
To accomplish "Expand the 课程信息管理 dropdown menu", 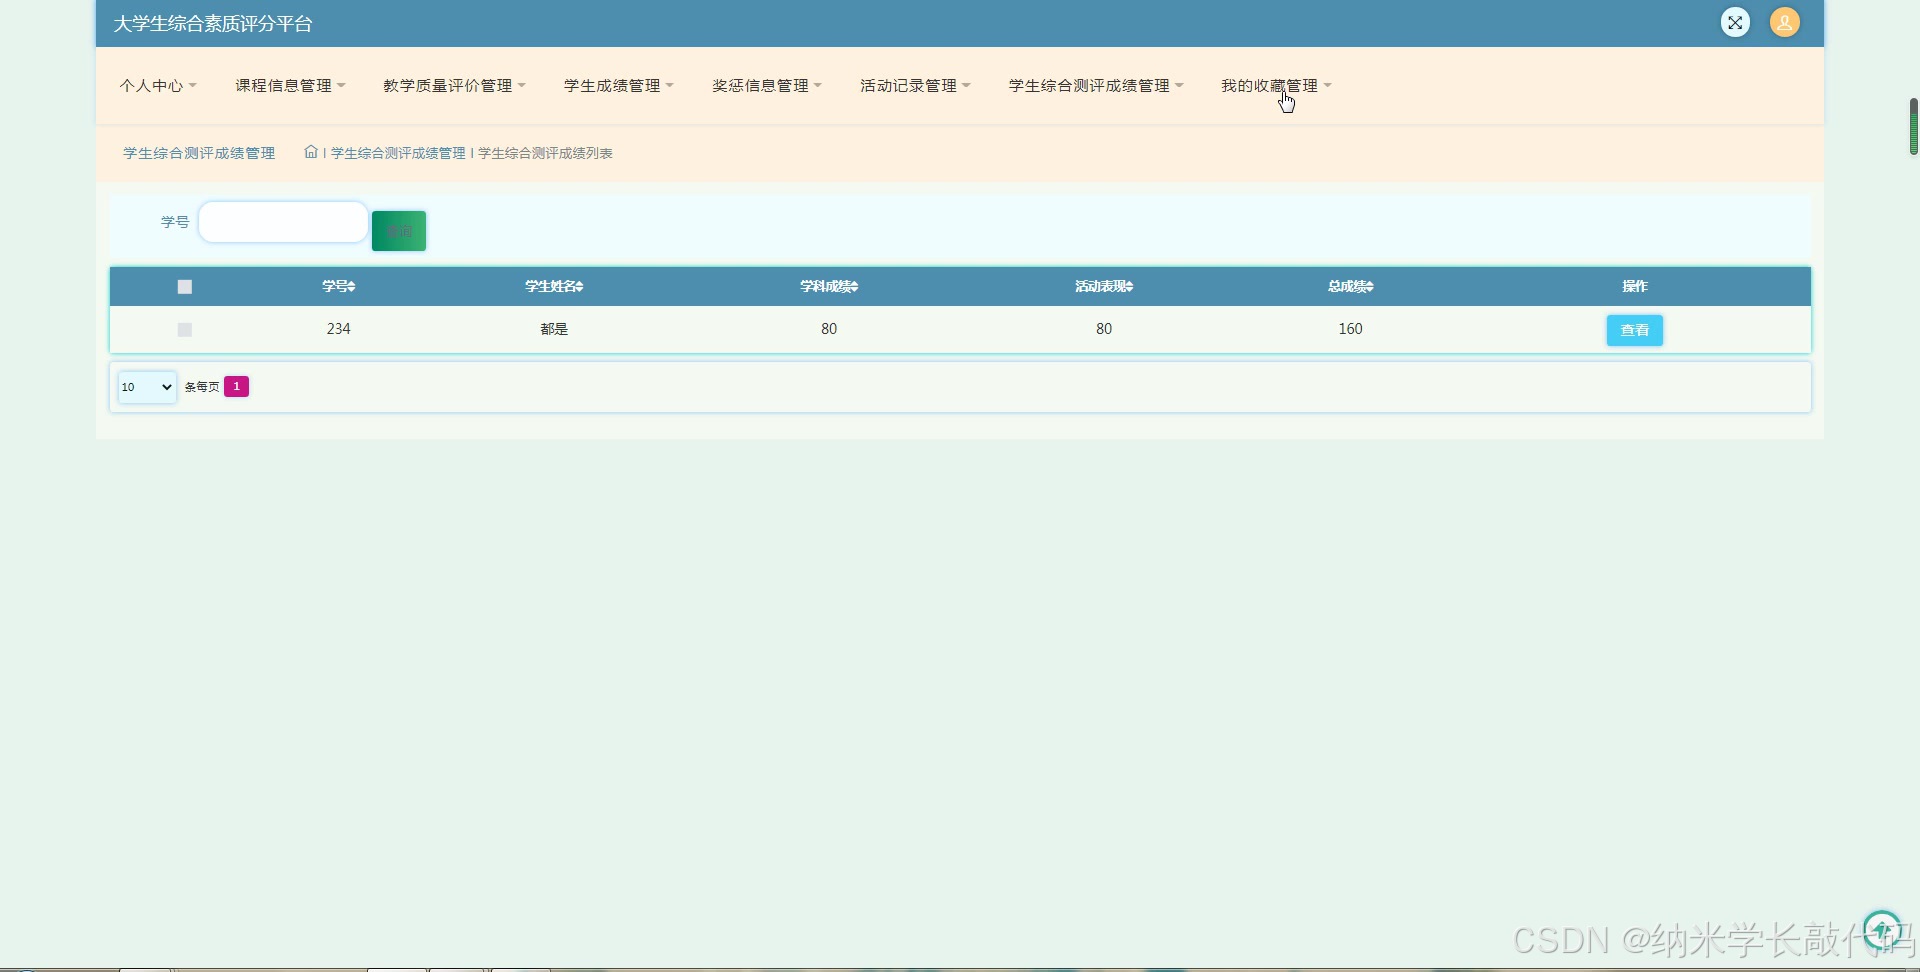I will tap(290, 86).
